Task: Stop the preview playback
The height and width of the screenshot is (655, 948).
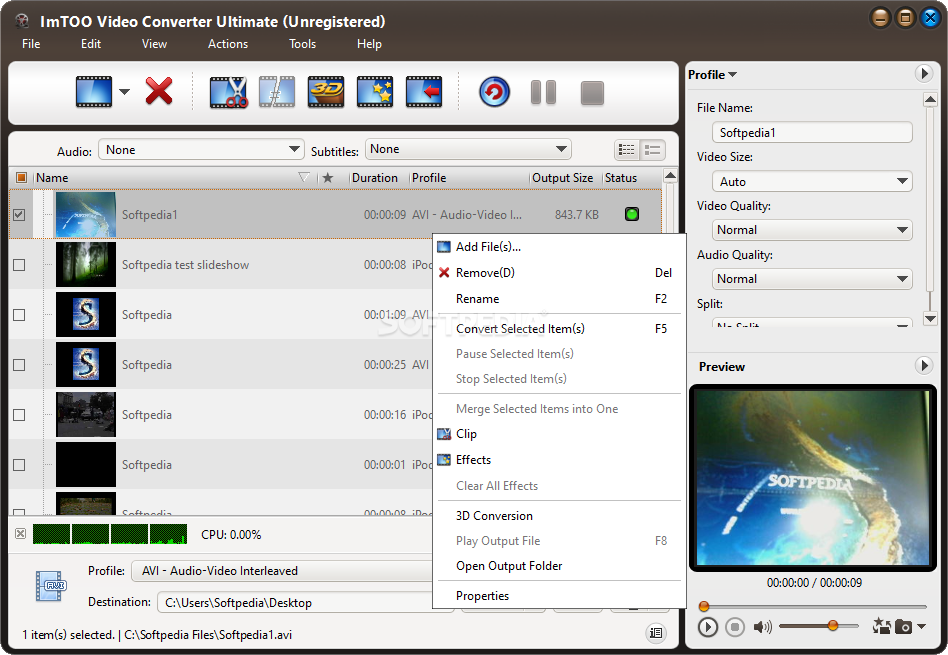Action: click(735, 627)
